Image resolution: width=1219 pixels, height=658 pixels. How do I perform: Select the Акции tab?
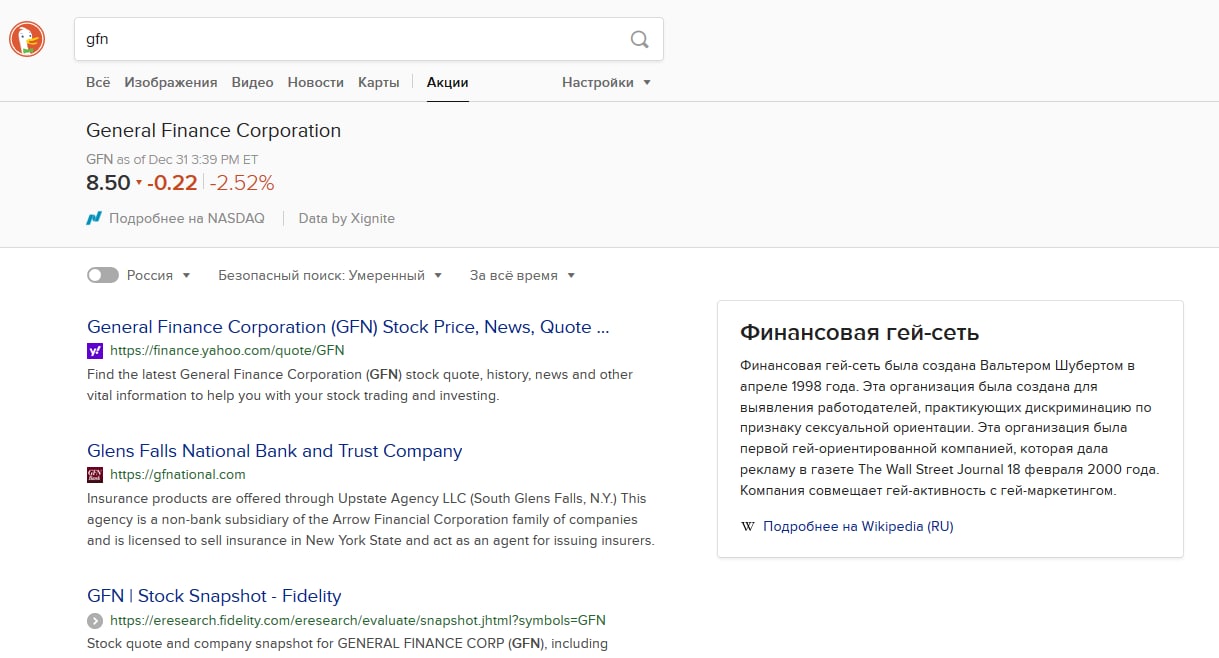[x=447, y=82]
